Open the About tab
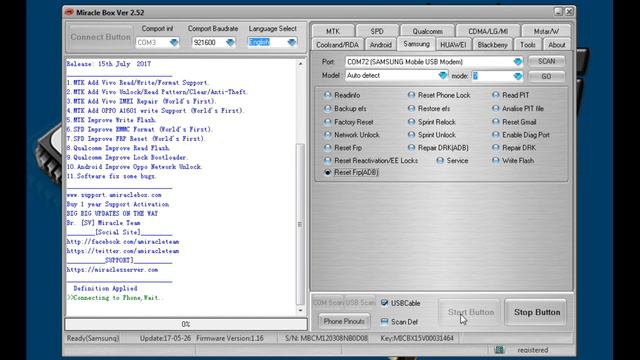The width and height of the screenshot is (640, 360). click(557, 45)
